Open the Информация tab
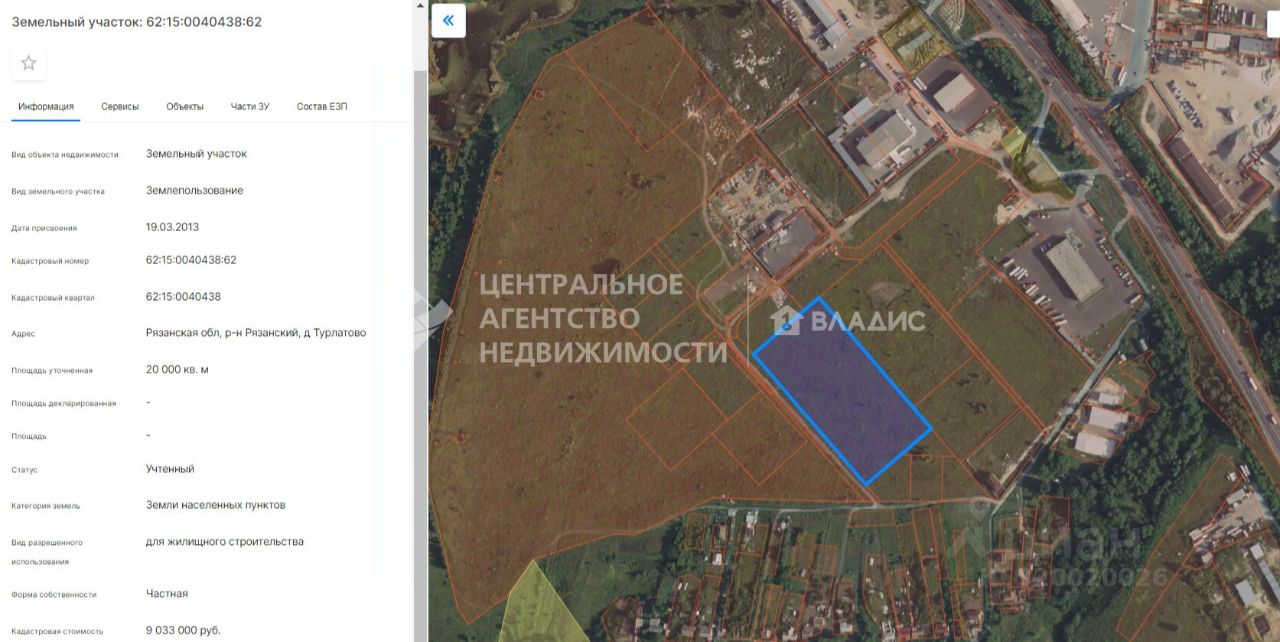Viewport: 1280px width, 642px height. [46, 106]
